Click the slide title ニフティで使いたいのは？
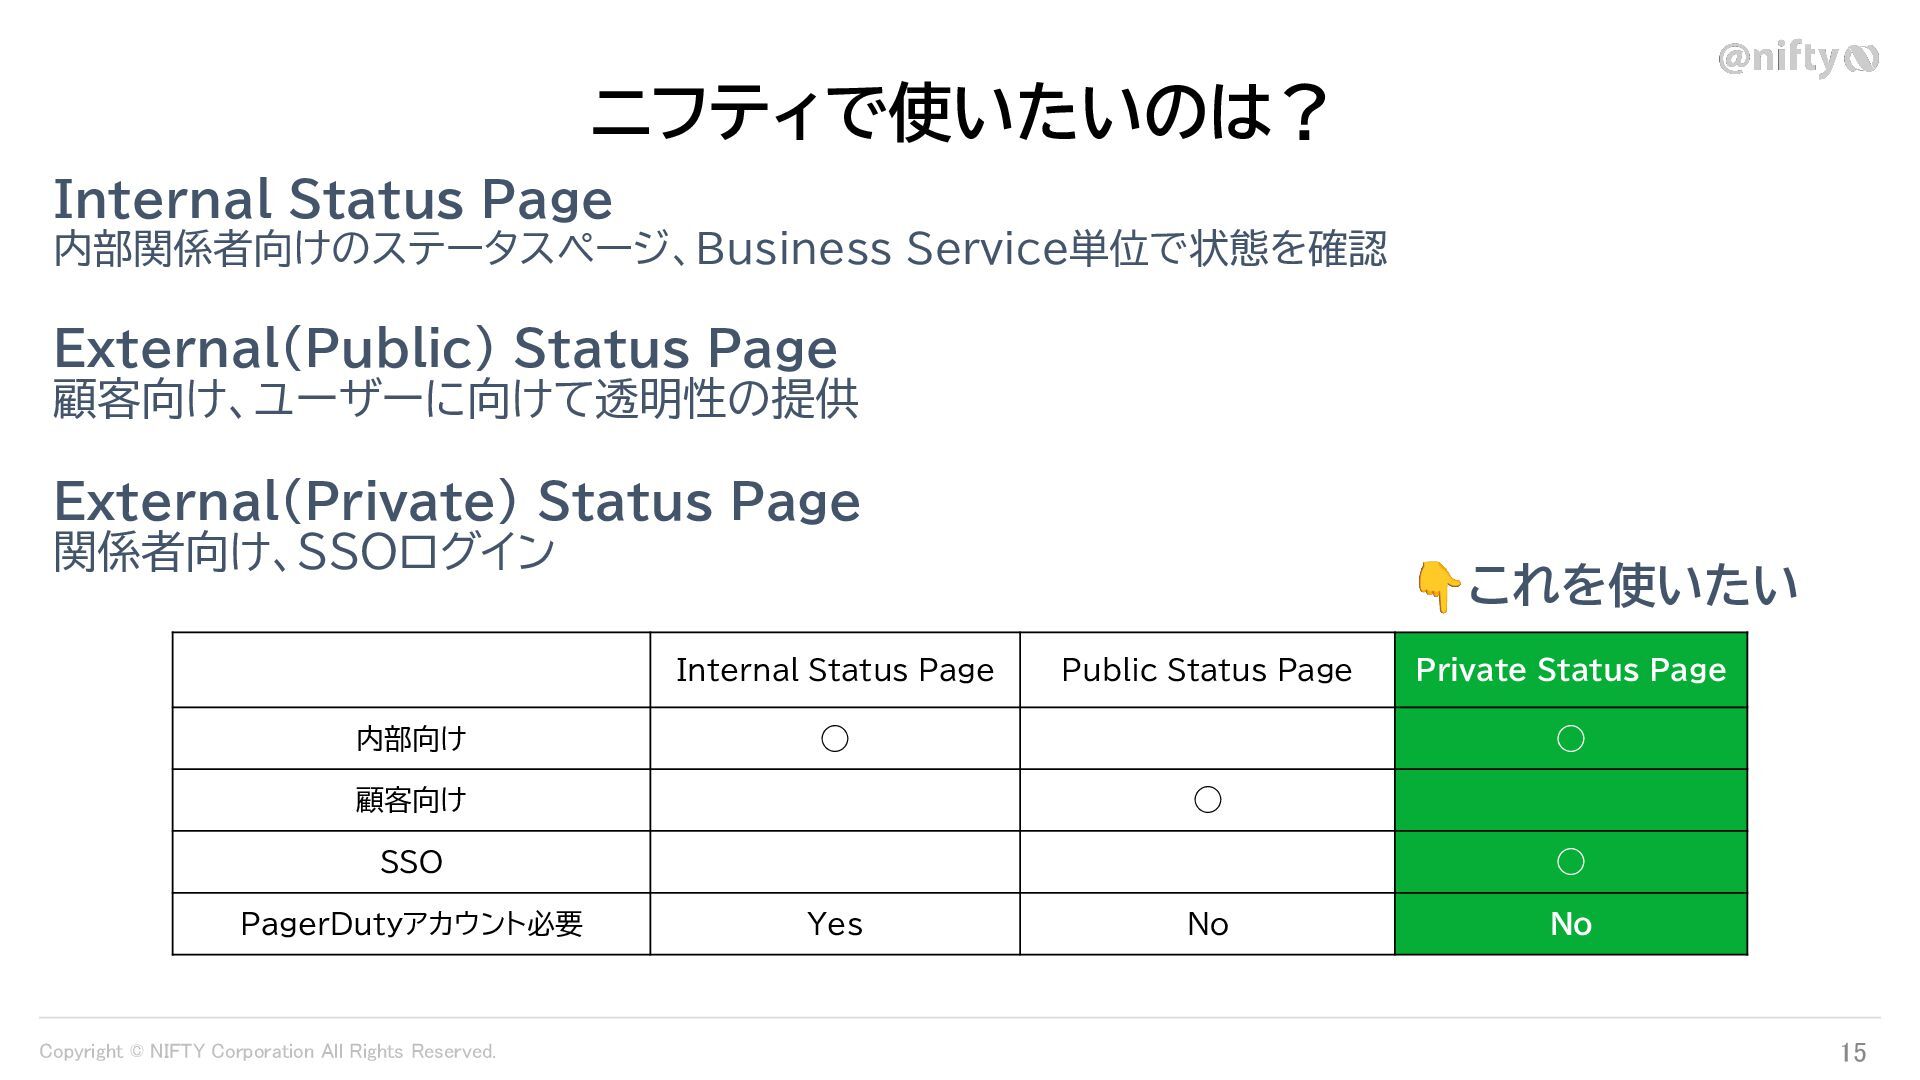Viewport: 1920px width, 1080px height. pos(958,112)
